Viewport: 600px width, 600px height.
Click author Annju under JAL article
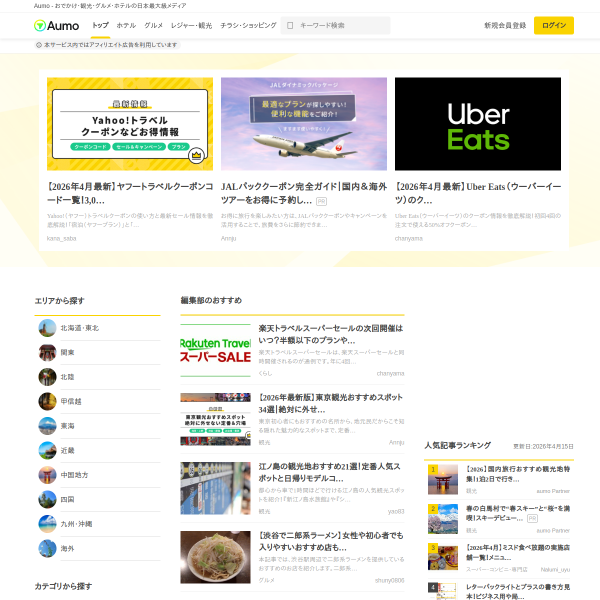coord(228,238)
